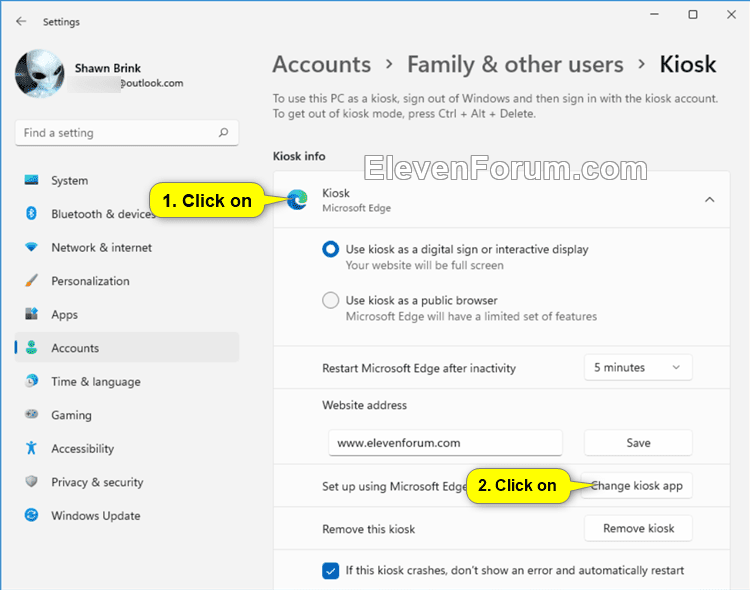The image size is (750, 590).
Task: Go to Network & internet
Action: click(127, 247)
